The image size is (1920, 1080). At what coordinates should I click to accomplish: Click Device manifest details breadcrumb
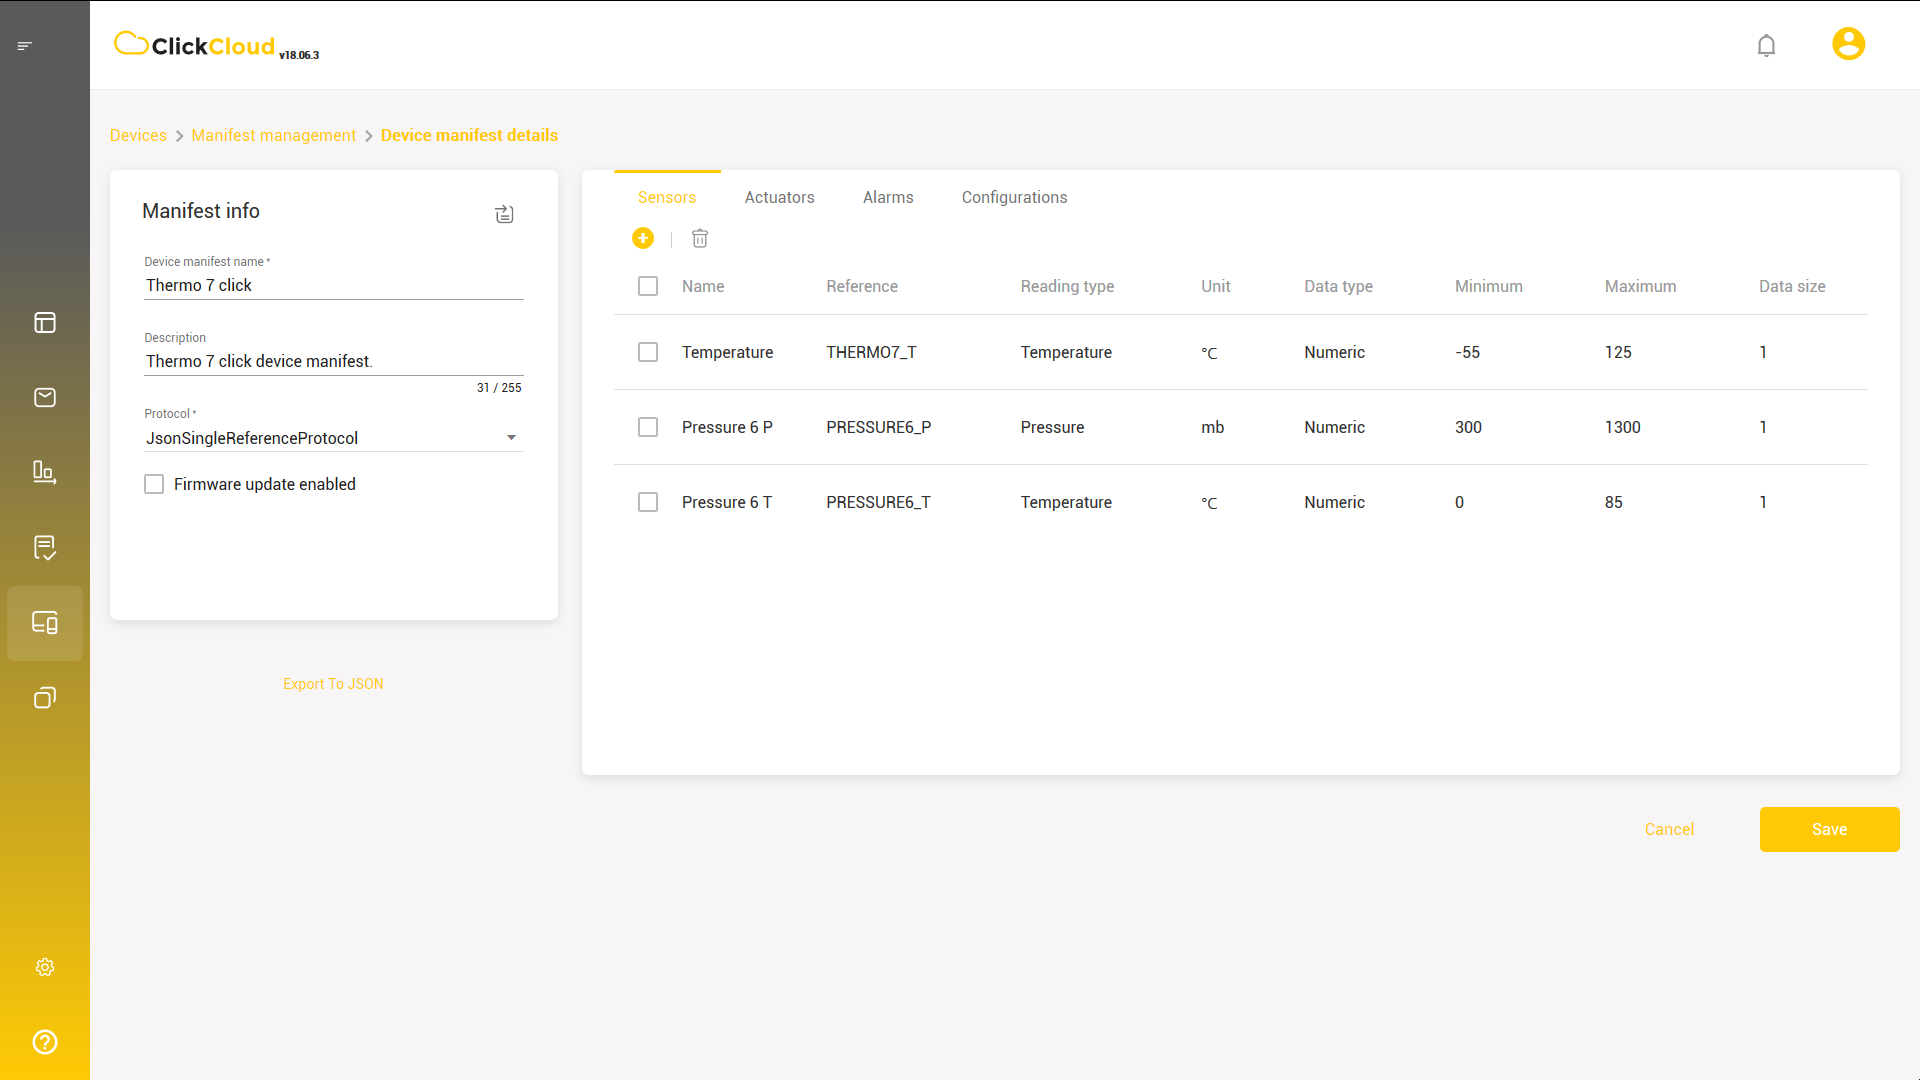469,135
